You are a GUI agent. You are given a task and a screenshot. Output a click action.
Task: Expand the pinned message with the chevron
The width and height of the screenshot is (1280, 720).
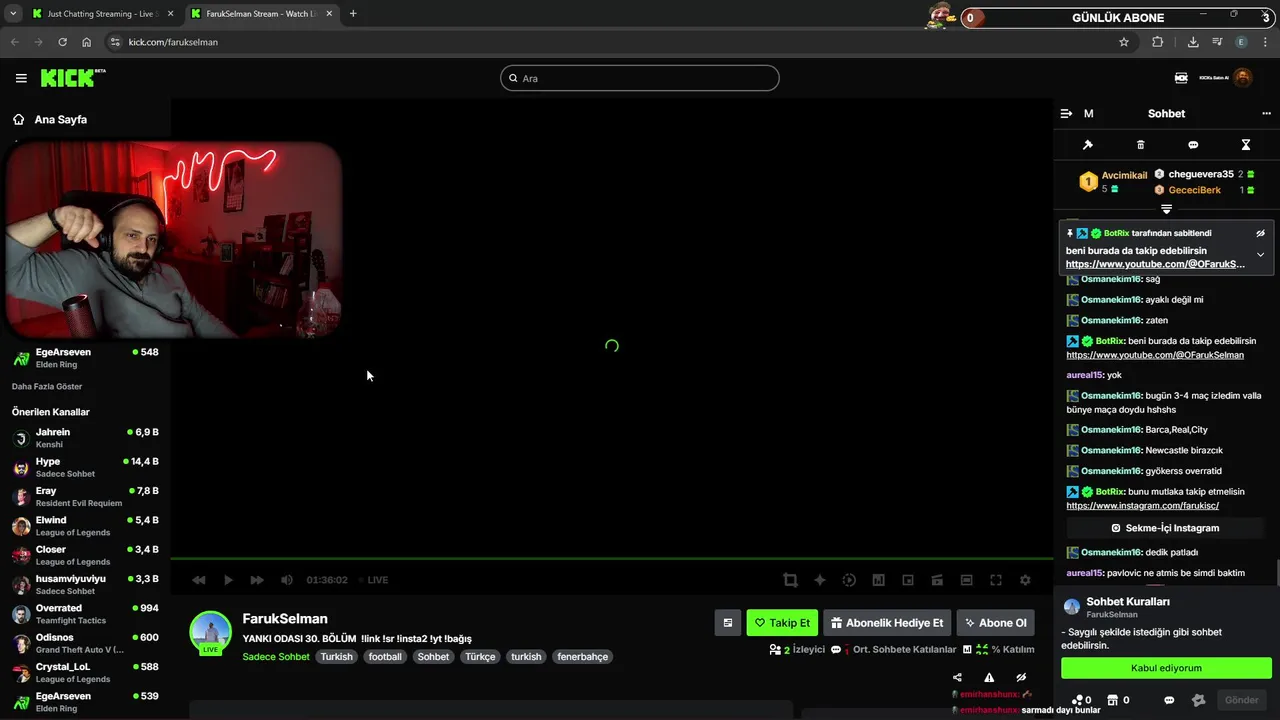coord(1260,255)
